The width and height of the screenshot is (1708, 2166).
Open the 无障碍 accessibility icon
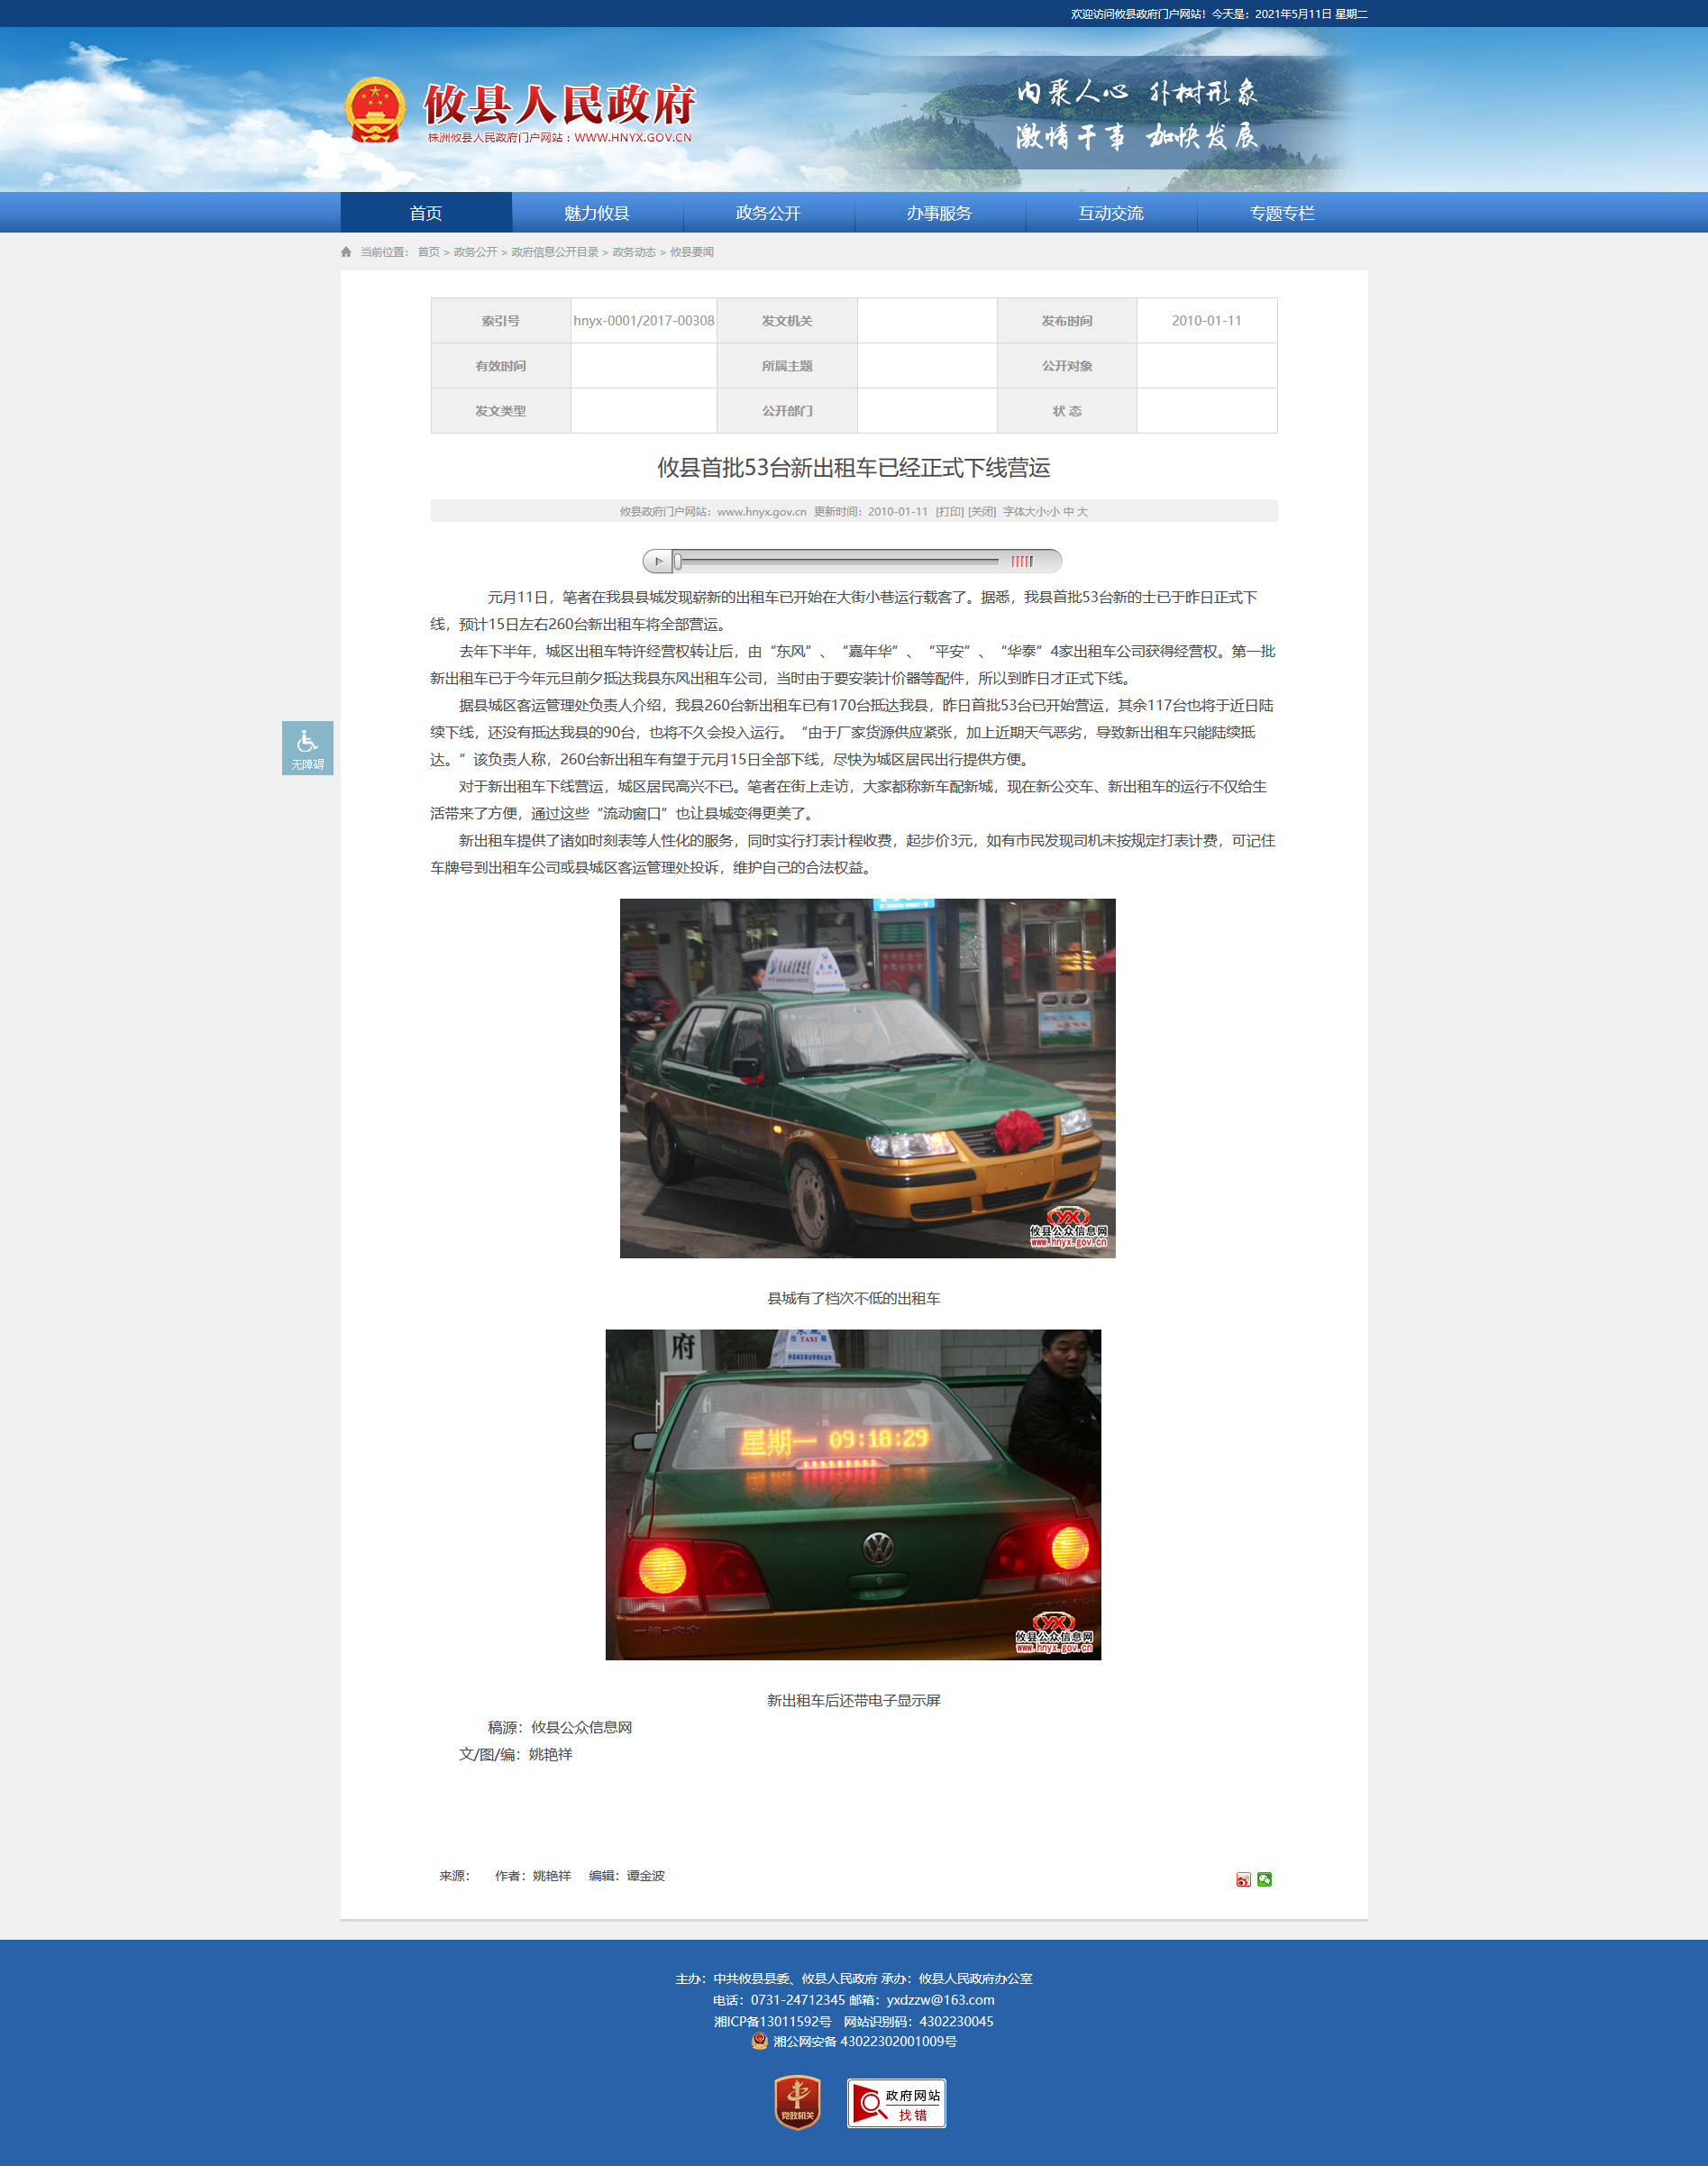[x=307, y=748]
